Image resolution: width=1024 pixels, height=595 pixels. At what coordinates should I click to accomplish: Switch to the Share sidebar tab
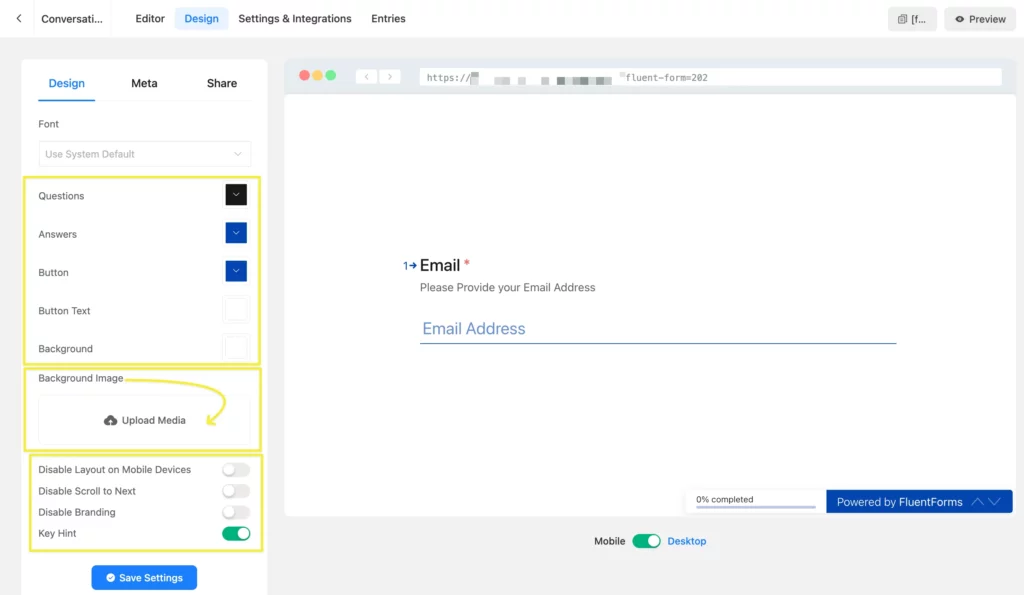222,84
